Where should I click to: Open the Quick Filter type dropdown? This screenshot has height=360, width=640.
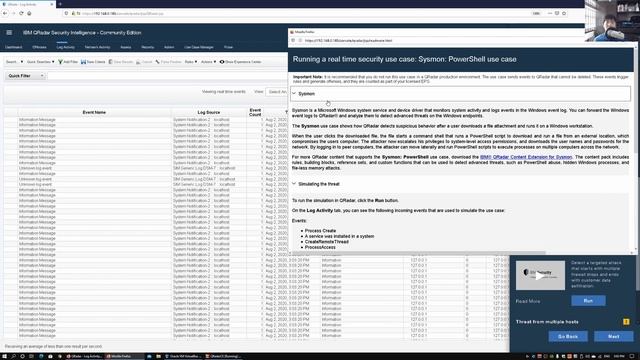click(x=25, y=76)
